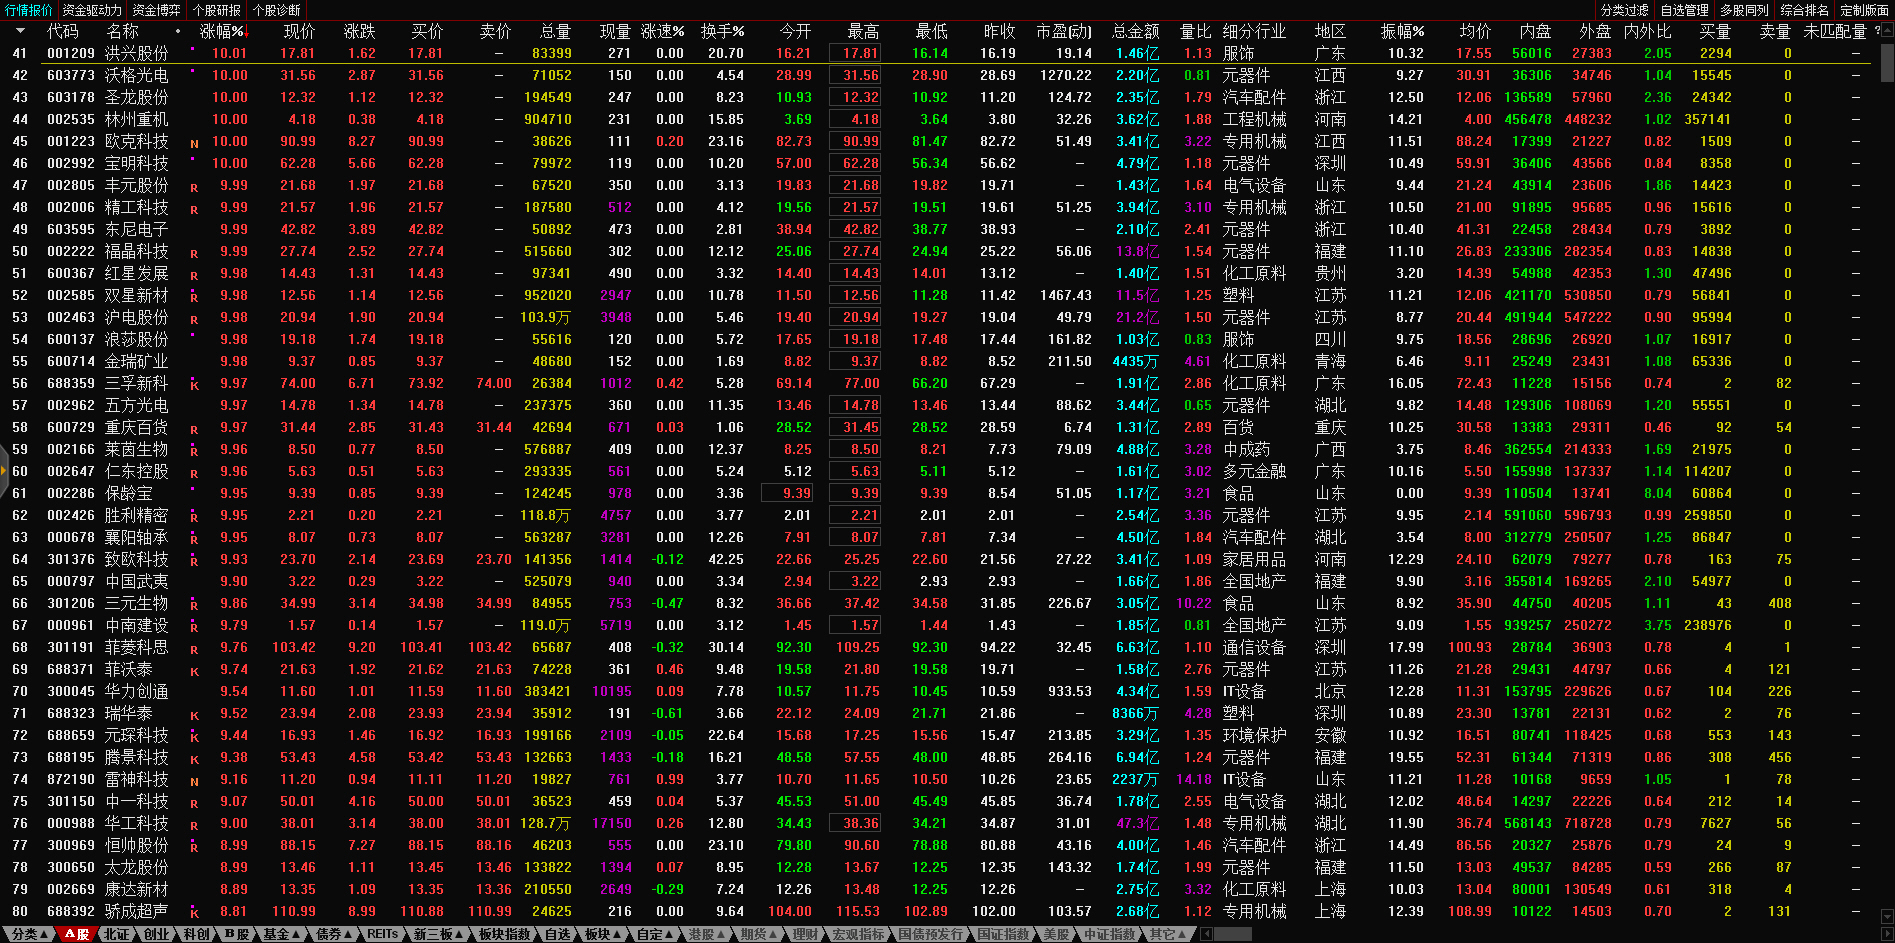Click the 分类过滤 button
Image resolution: width=1895 pixels, height=943 pixels.
(1624, 10)
